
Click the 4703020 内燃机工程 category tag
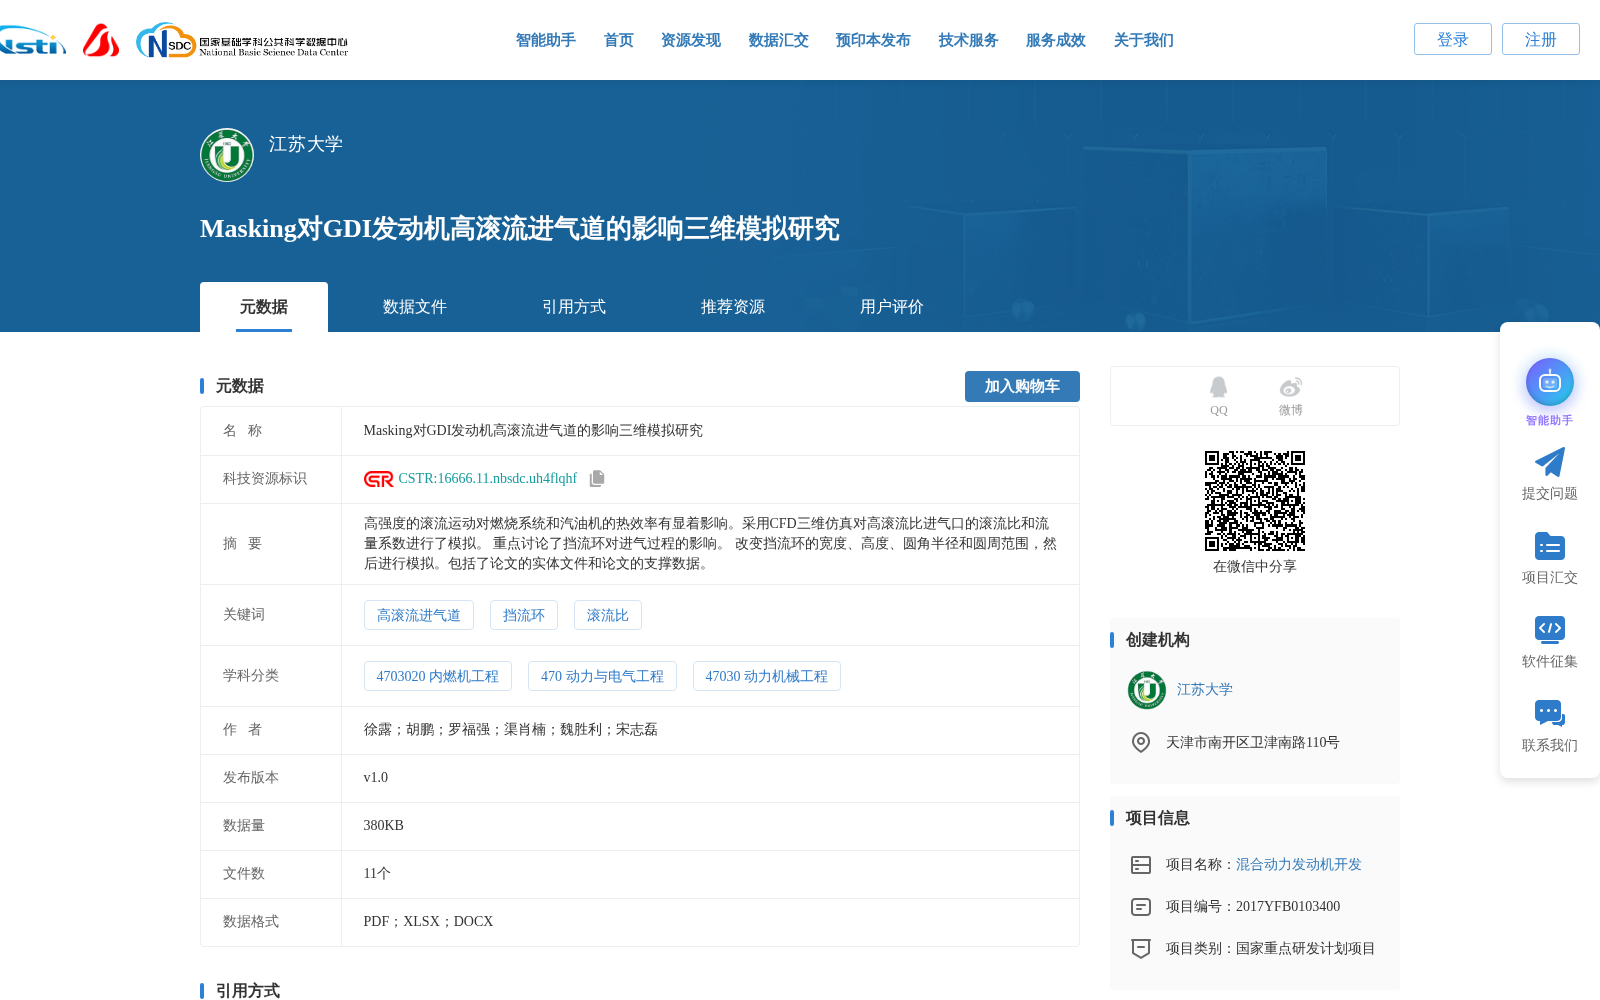438,676
